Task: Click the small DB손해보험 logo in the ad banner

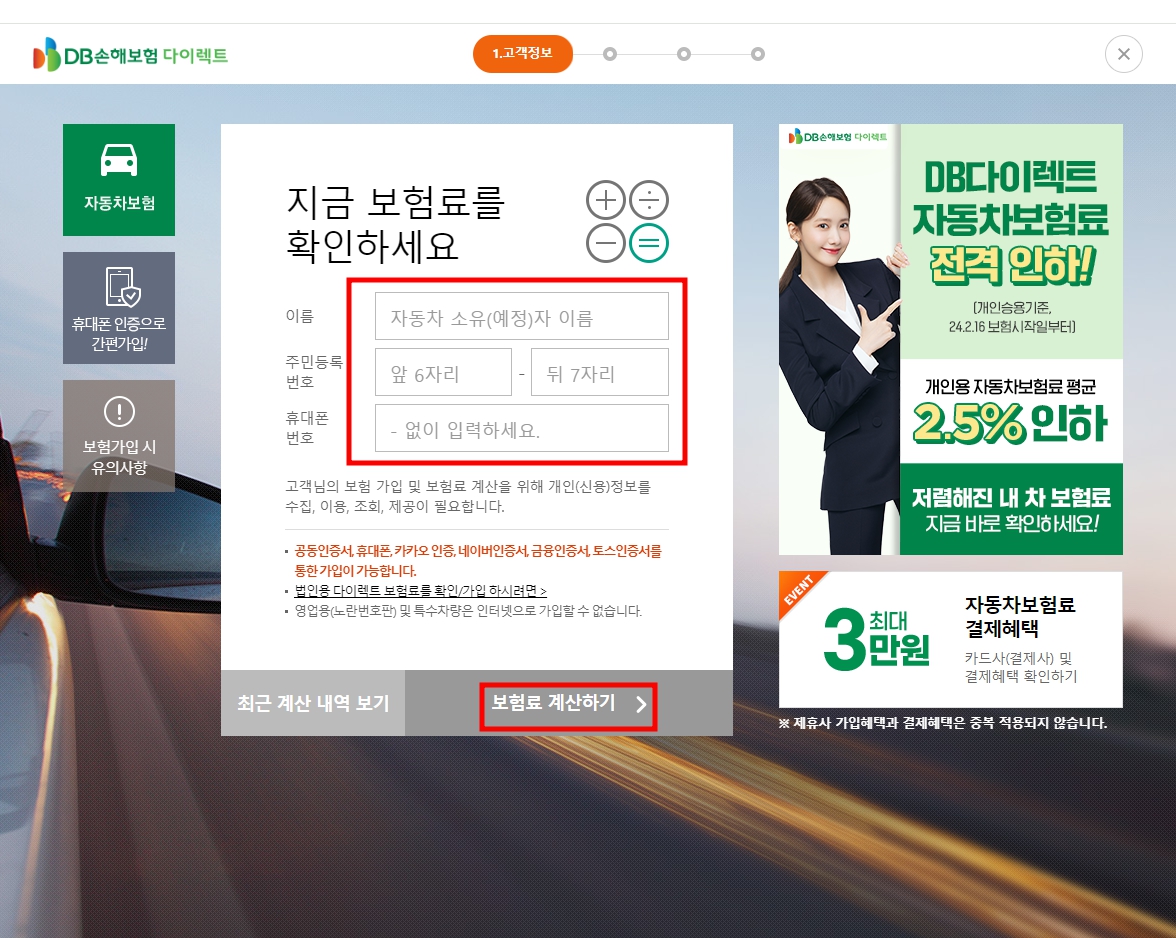Action: pos(838,136)
